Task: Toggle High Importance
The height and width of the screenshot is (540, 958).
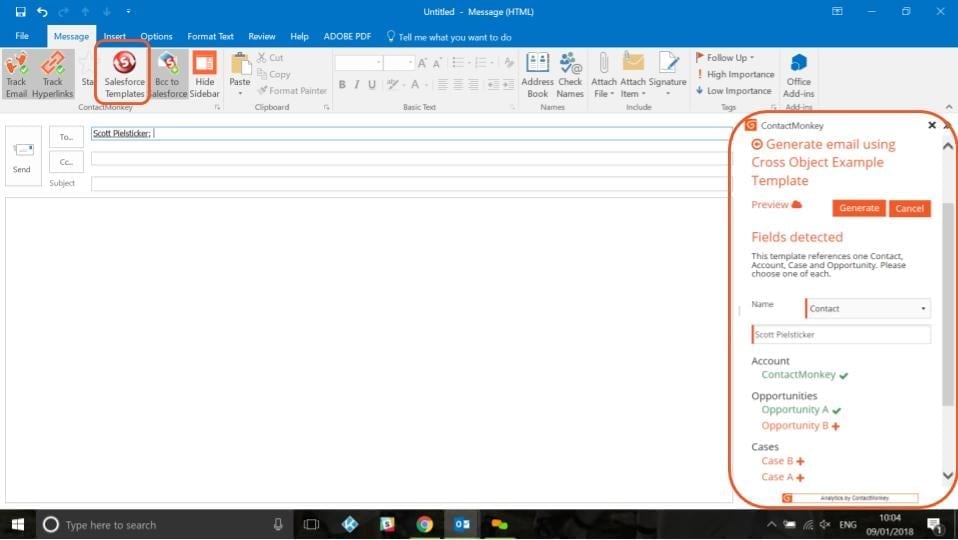Action: [735, 74]
